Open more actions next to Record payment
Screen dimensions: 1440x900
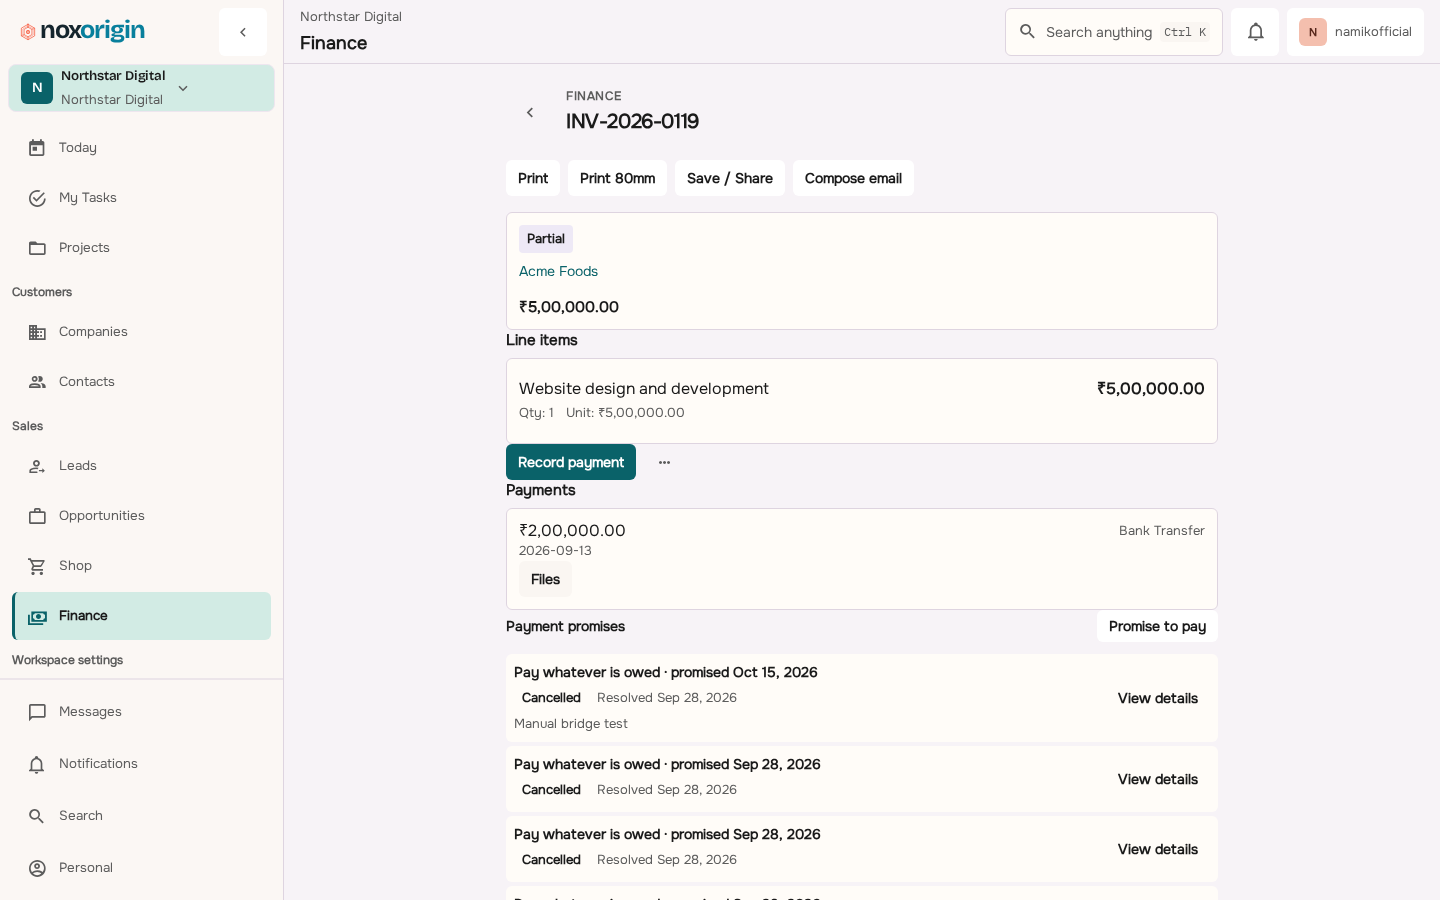click(664, 462)
